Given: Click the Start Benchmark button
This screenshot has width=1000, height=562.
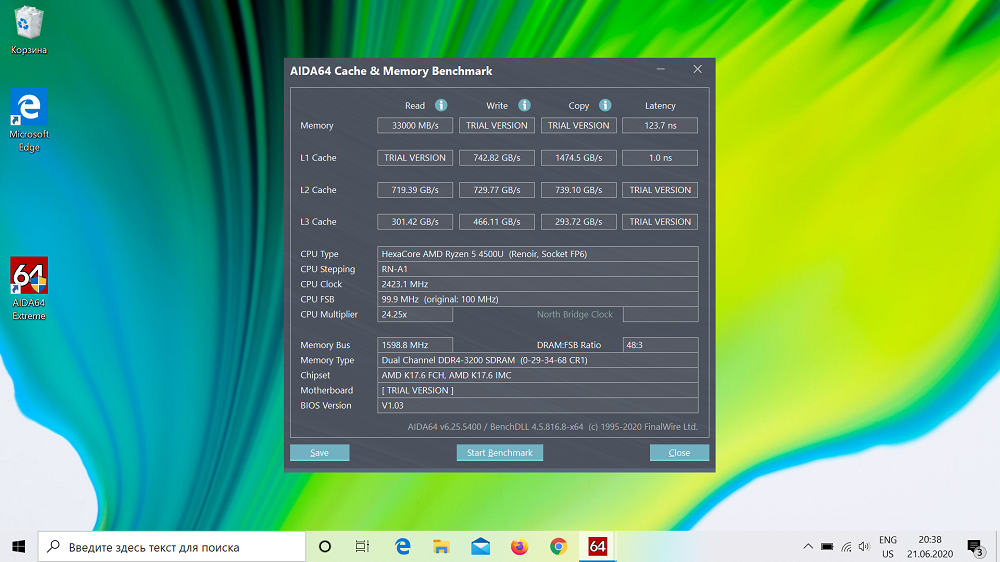Looking at the screenshot, I should point(499,452).
